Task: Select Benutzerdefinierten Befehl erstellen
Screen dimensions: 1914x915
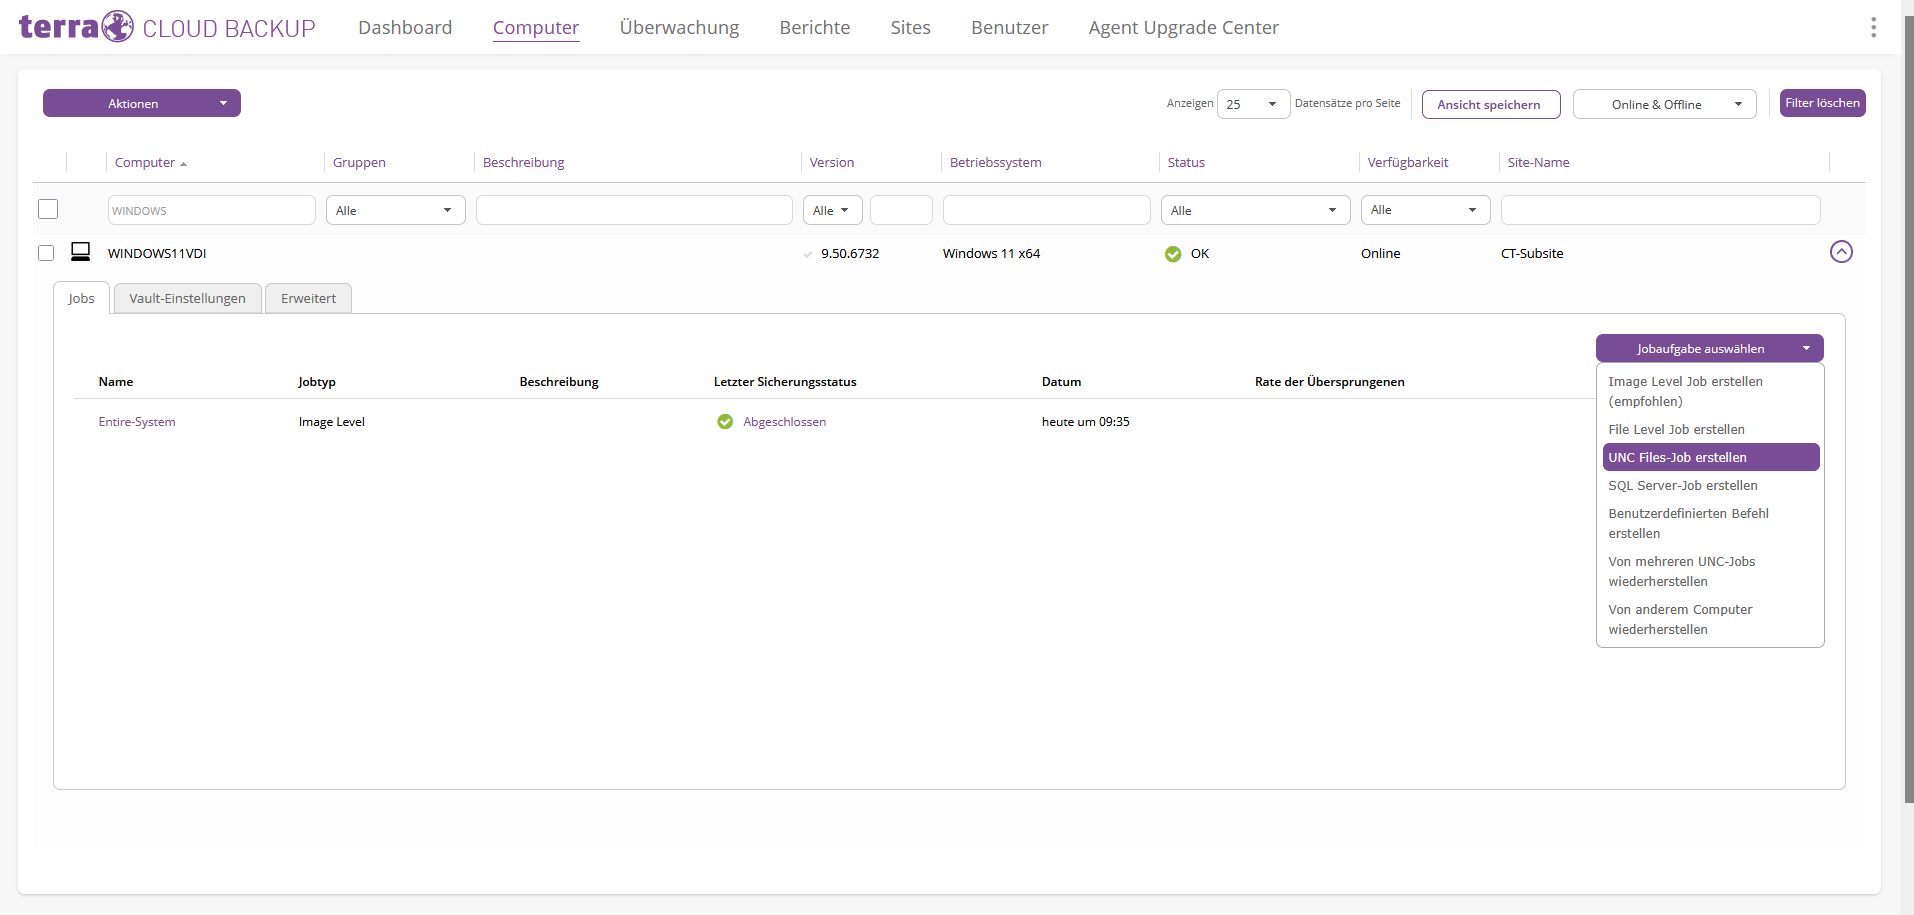Action: (1710, 523)
